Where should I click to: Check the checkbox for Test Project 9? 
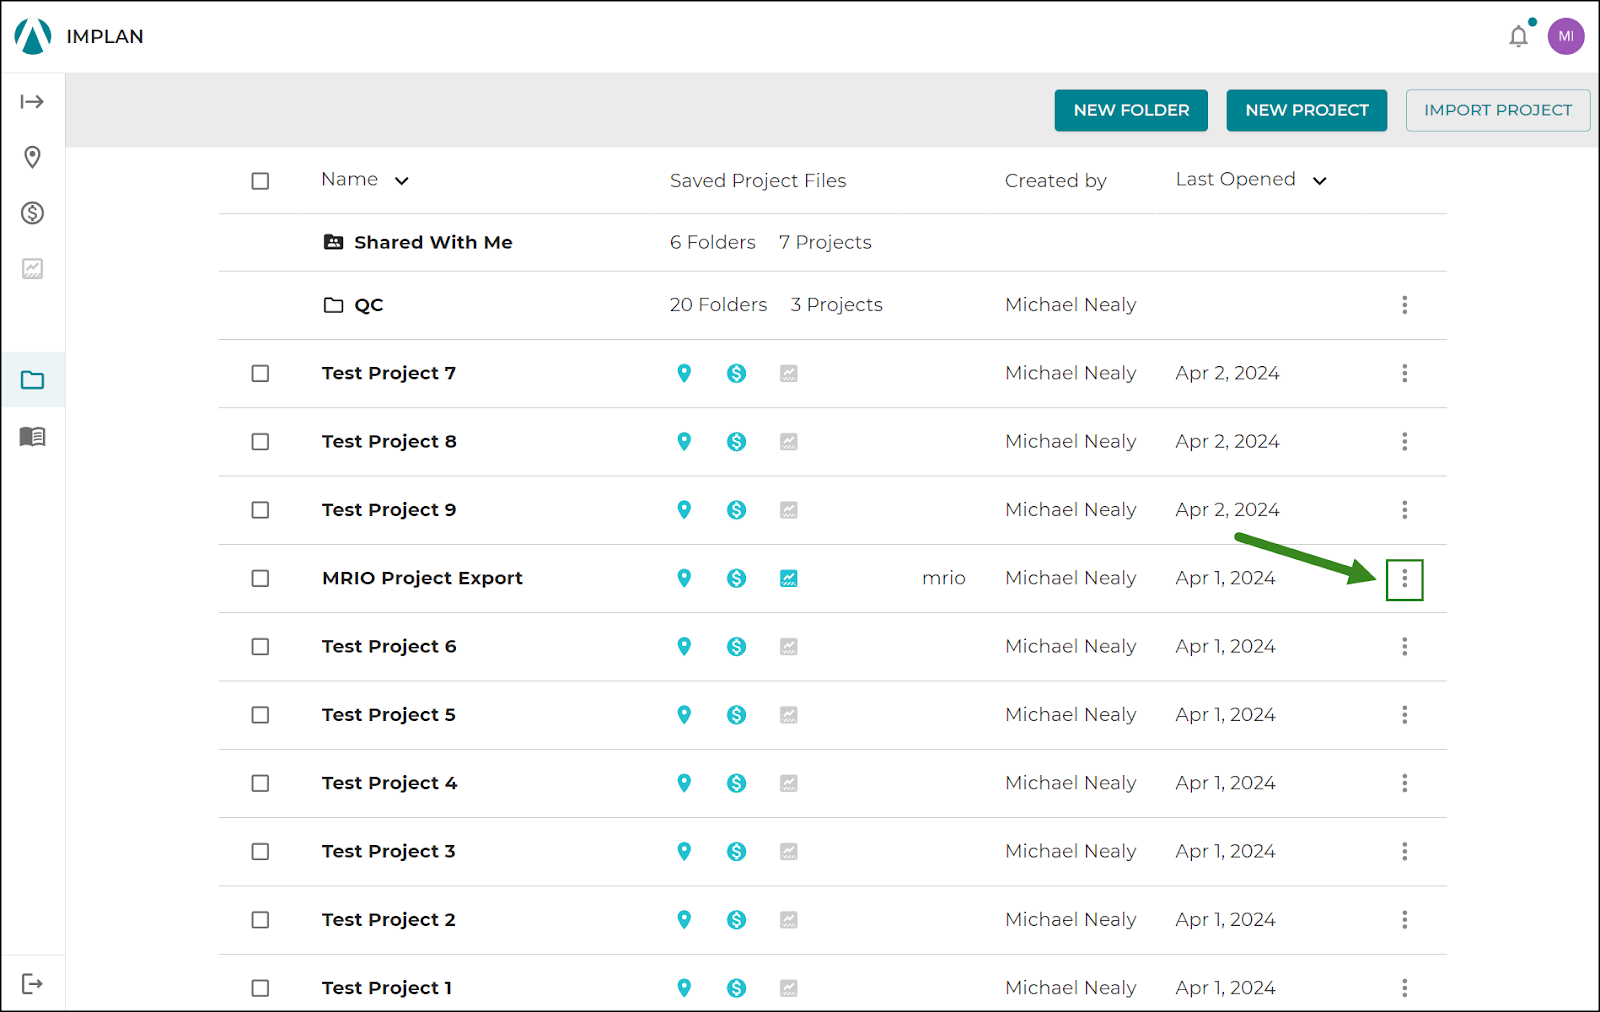point(260,510)
